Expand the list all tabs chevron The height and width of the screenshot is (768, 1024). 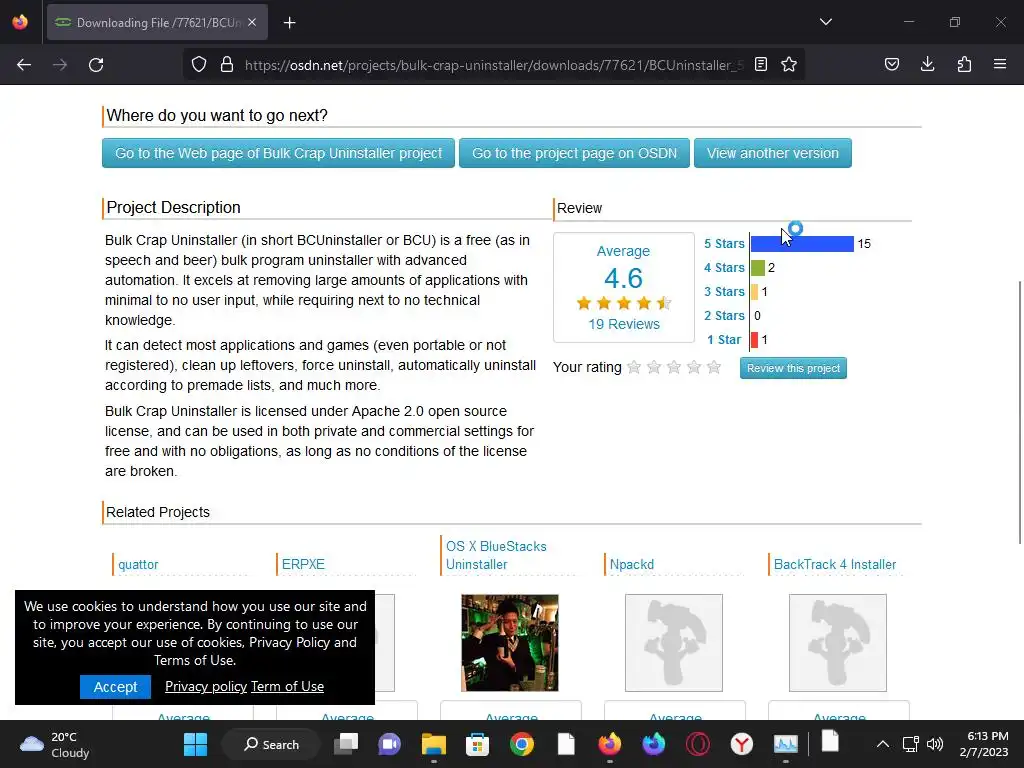[x=825, y=22]
